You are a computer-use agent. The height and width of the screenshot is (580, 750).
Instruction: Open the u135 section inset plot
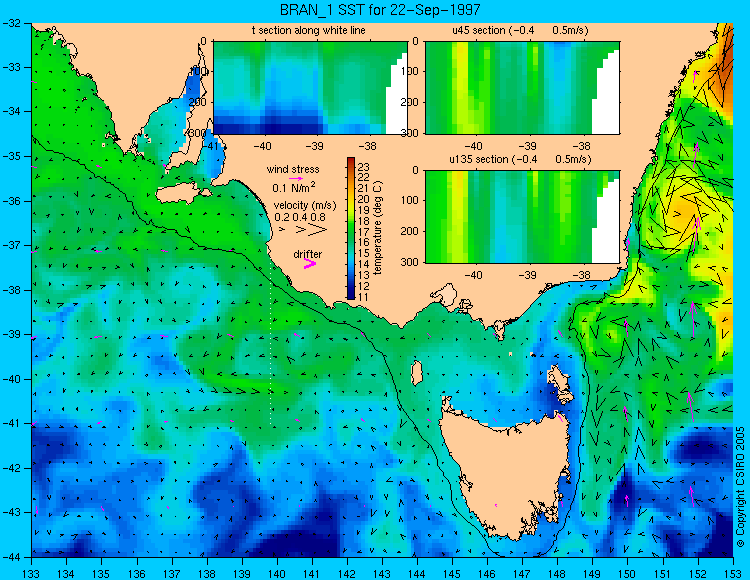pyautogui.click(x=523, y=217)
